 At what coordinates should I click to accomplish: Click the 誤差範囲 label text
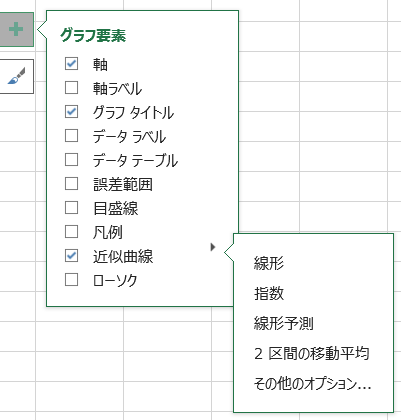(123, 184)
